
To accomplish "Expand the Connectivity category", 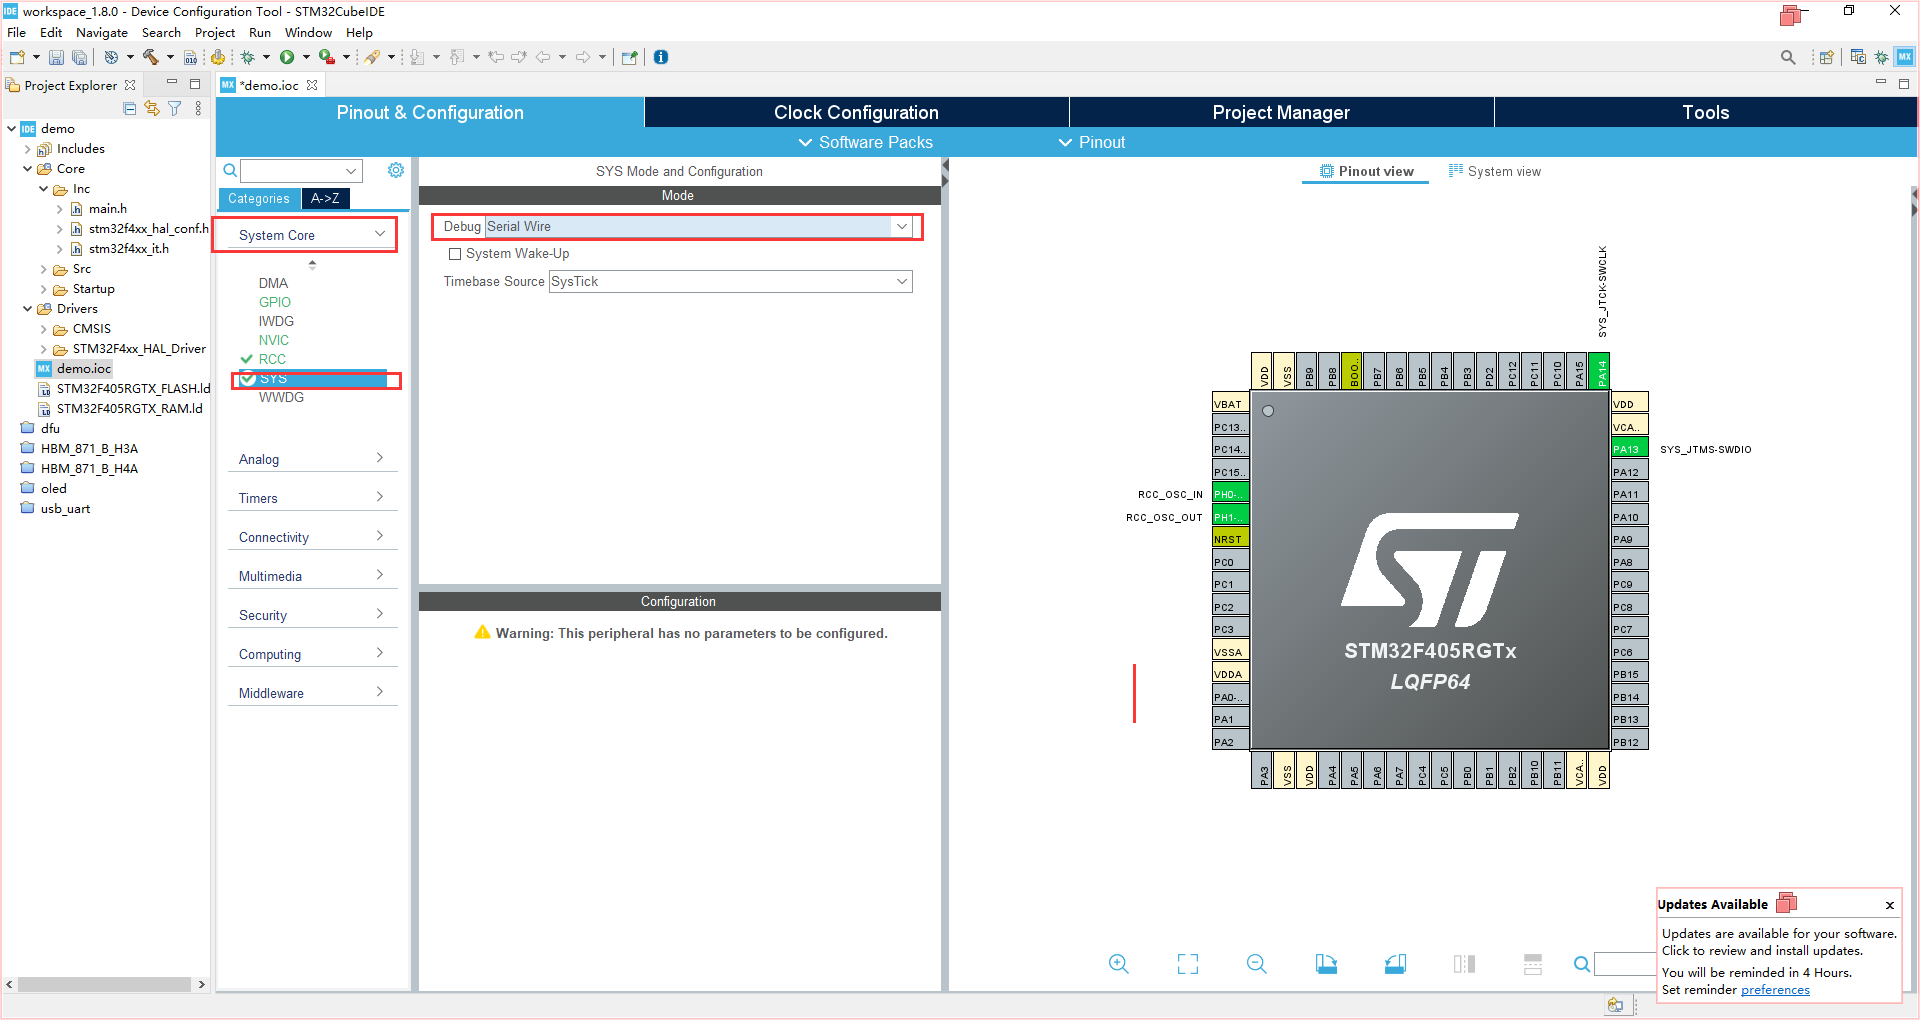I will click(312, 537).
